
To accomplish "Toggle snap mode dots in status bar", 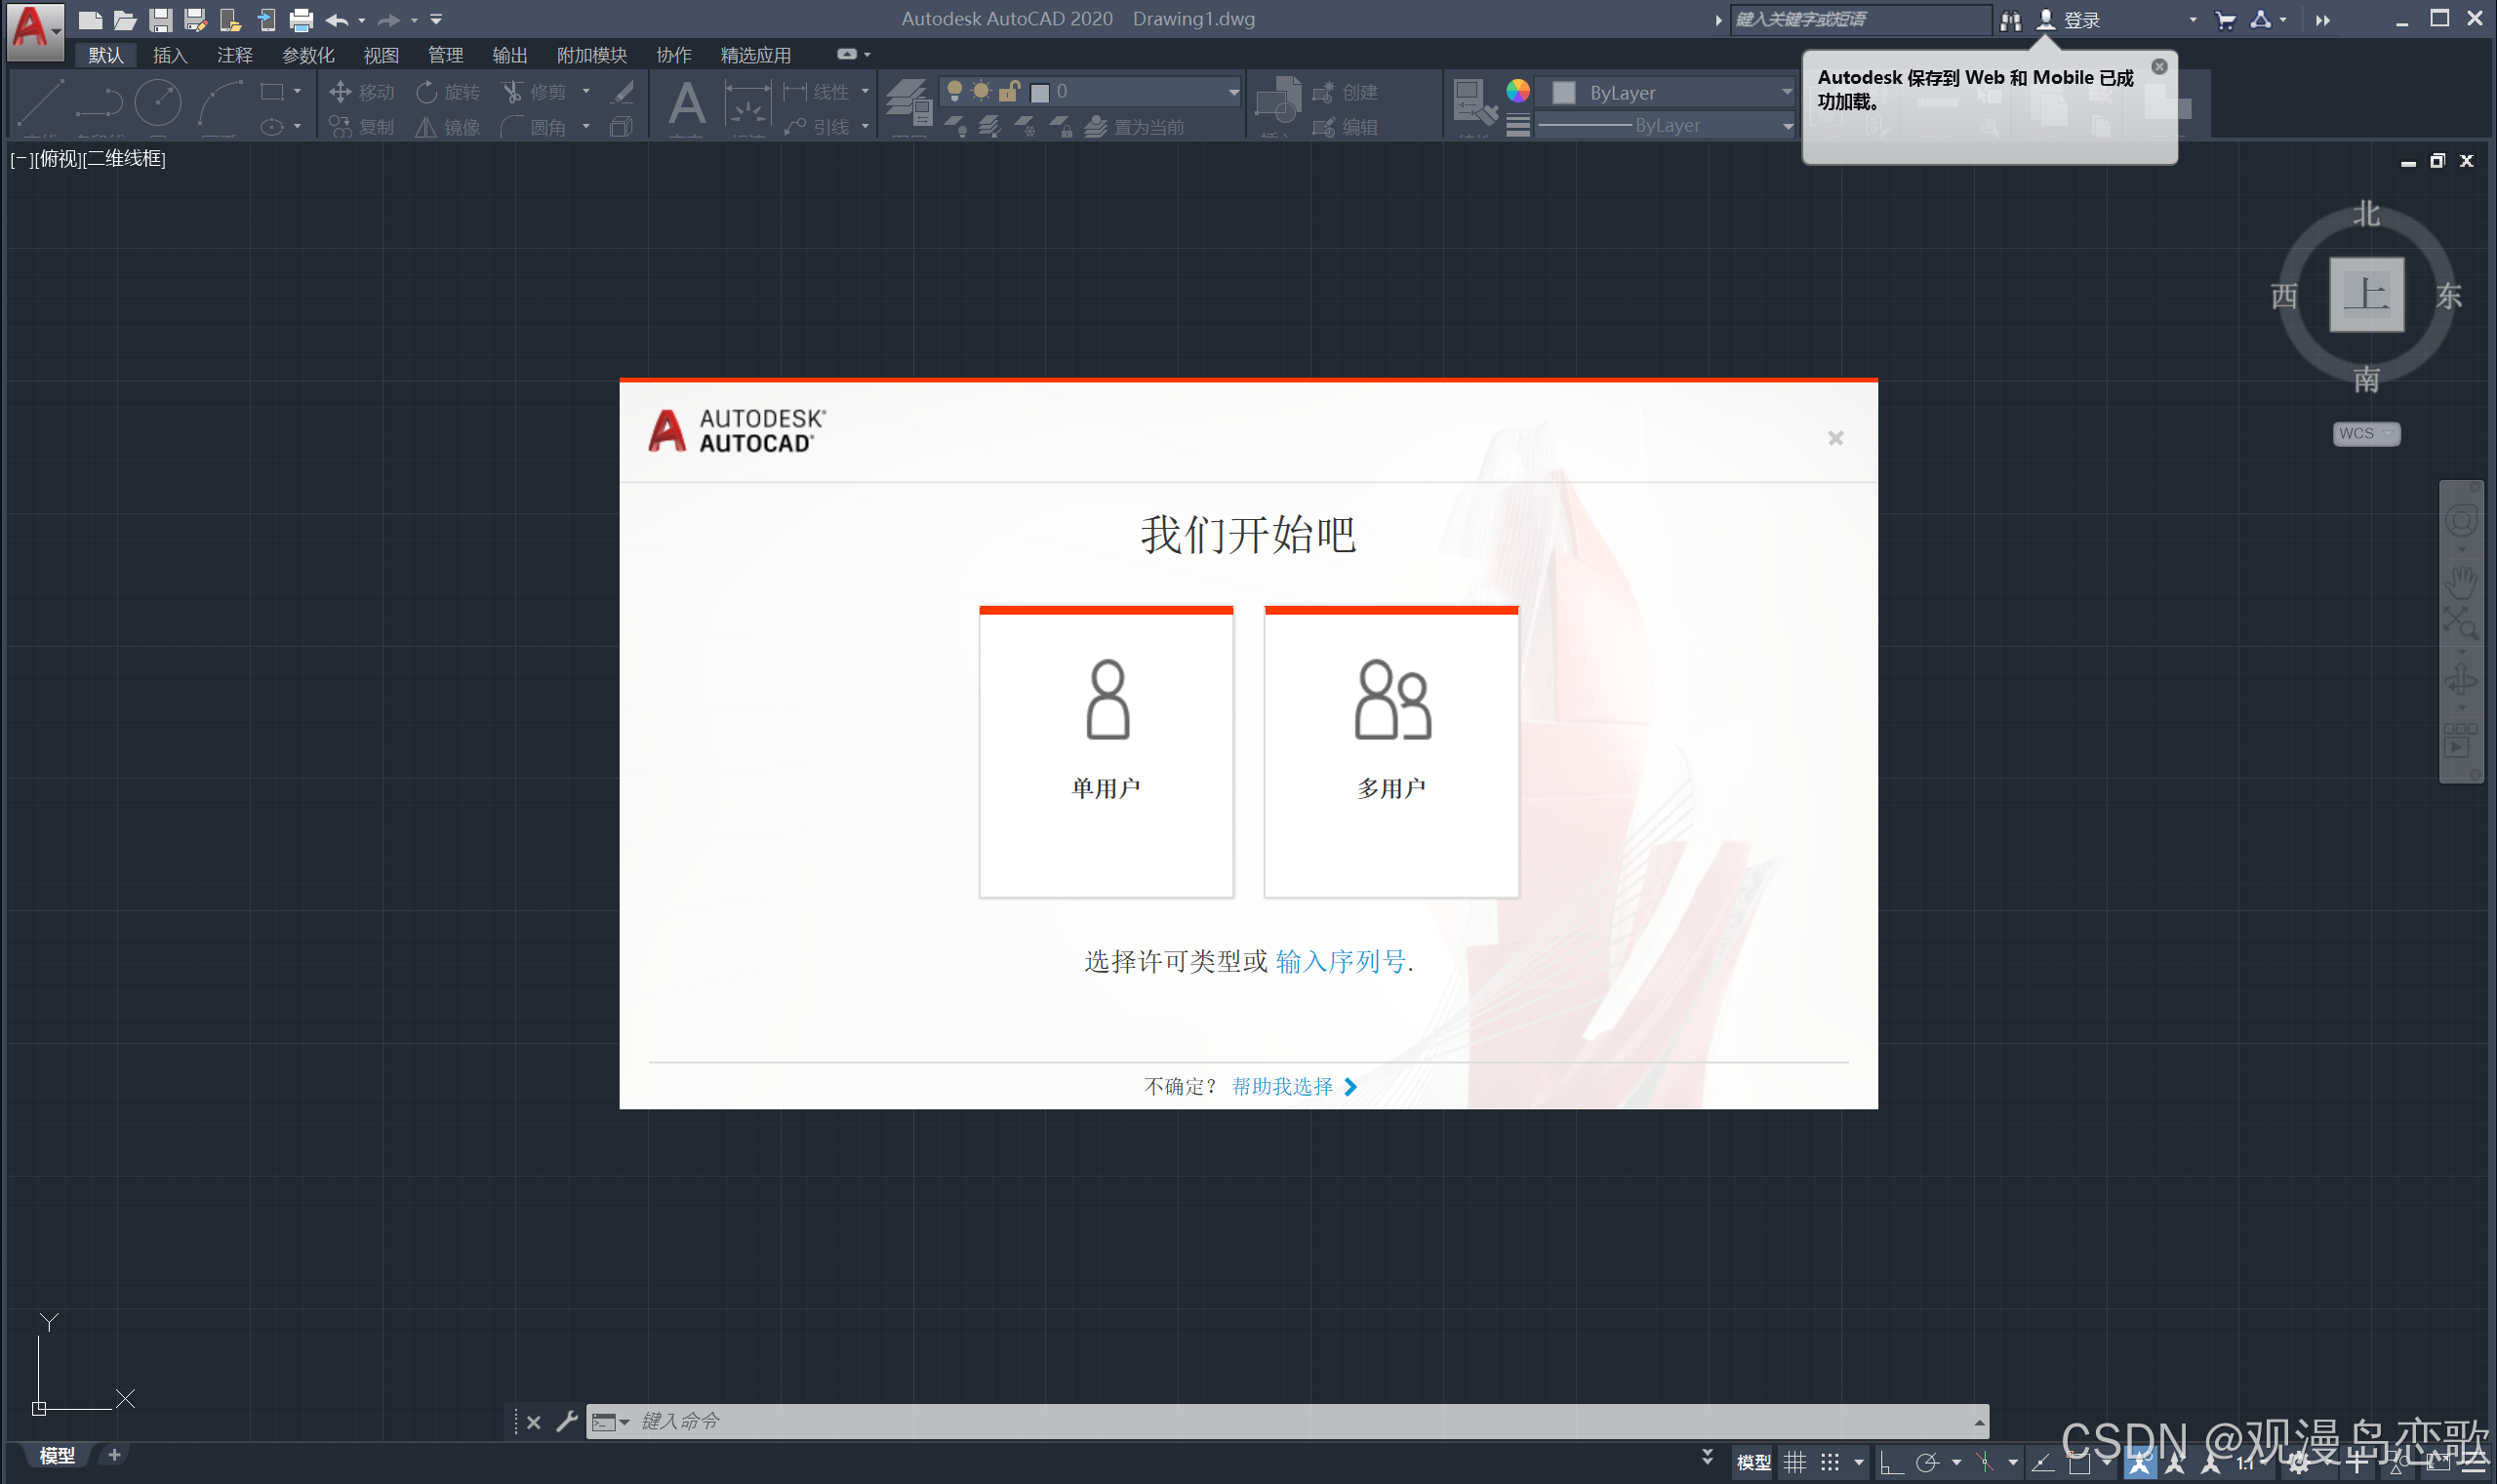I will [x=1830, y=1463].
